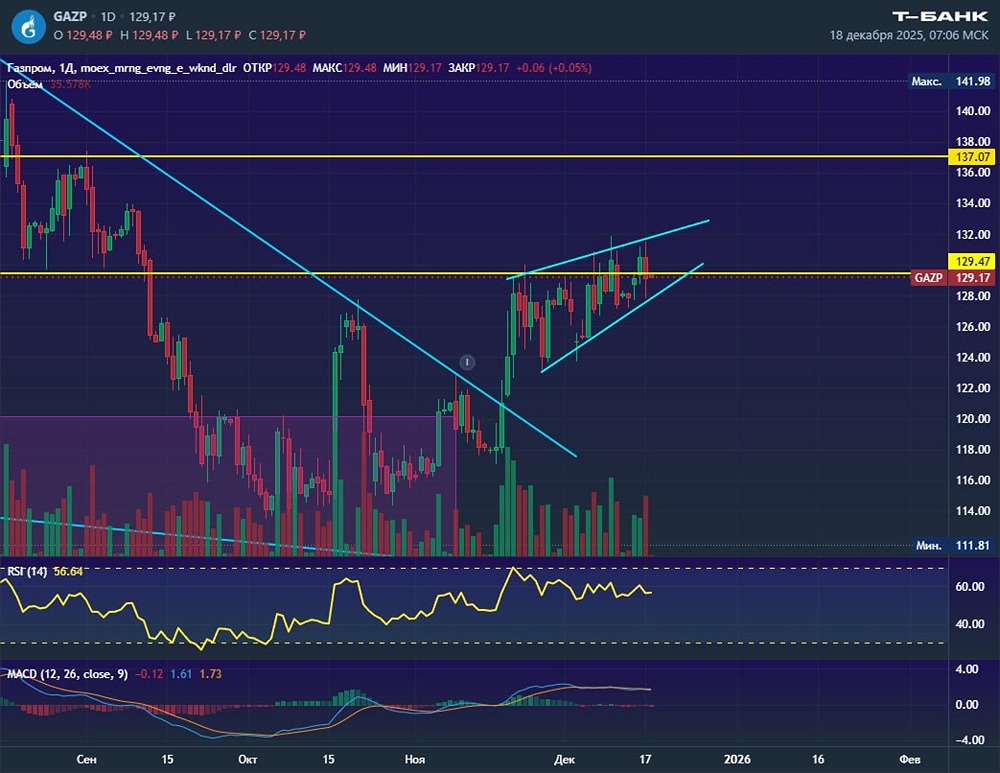Click the MACD value 1.73
The width and height of the screenshot is (1000, 773).
point(210,674)
